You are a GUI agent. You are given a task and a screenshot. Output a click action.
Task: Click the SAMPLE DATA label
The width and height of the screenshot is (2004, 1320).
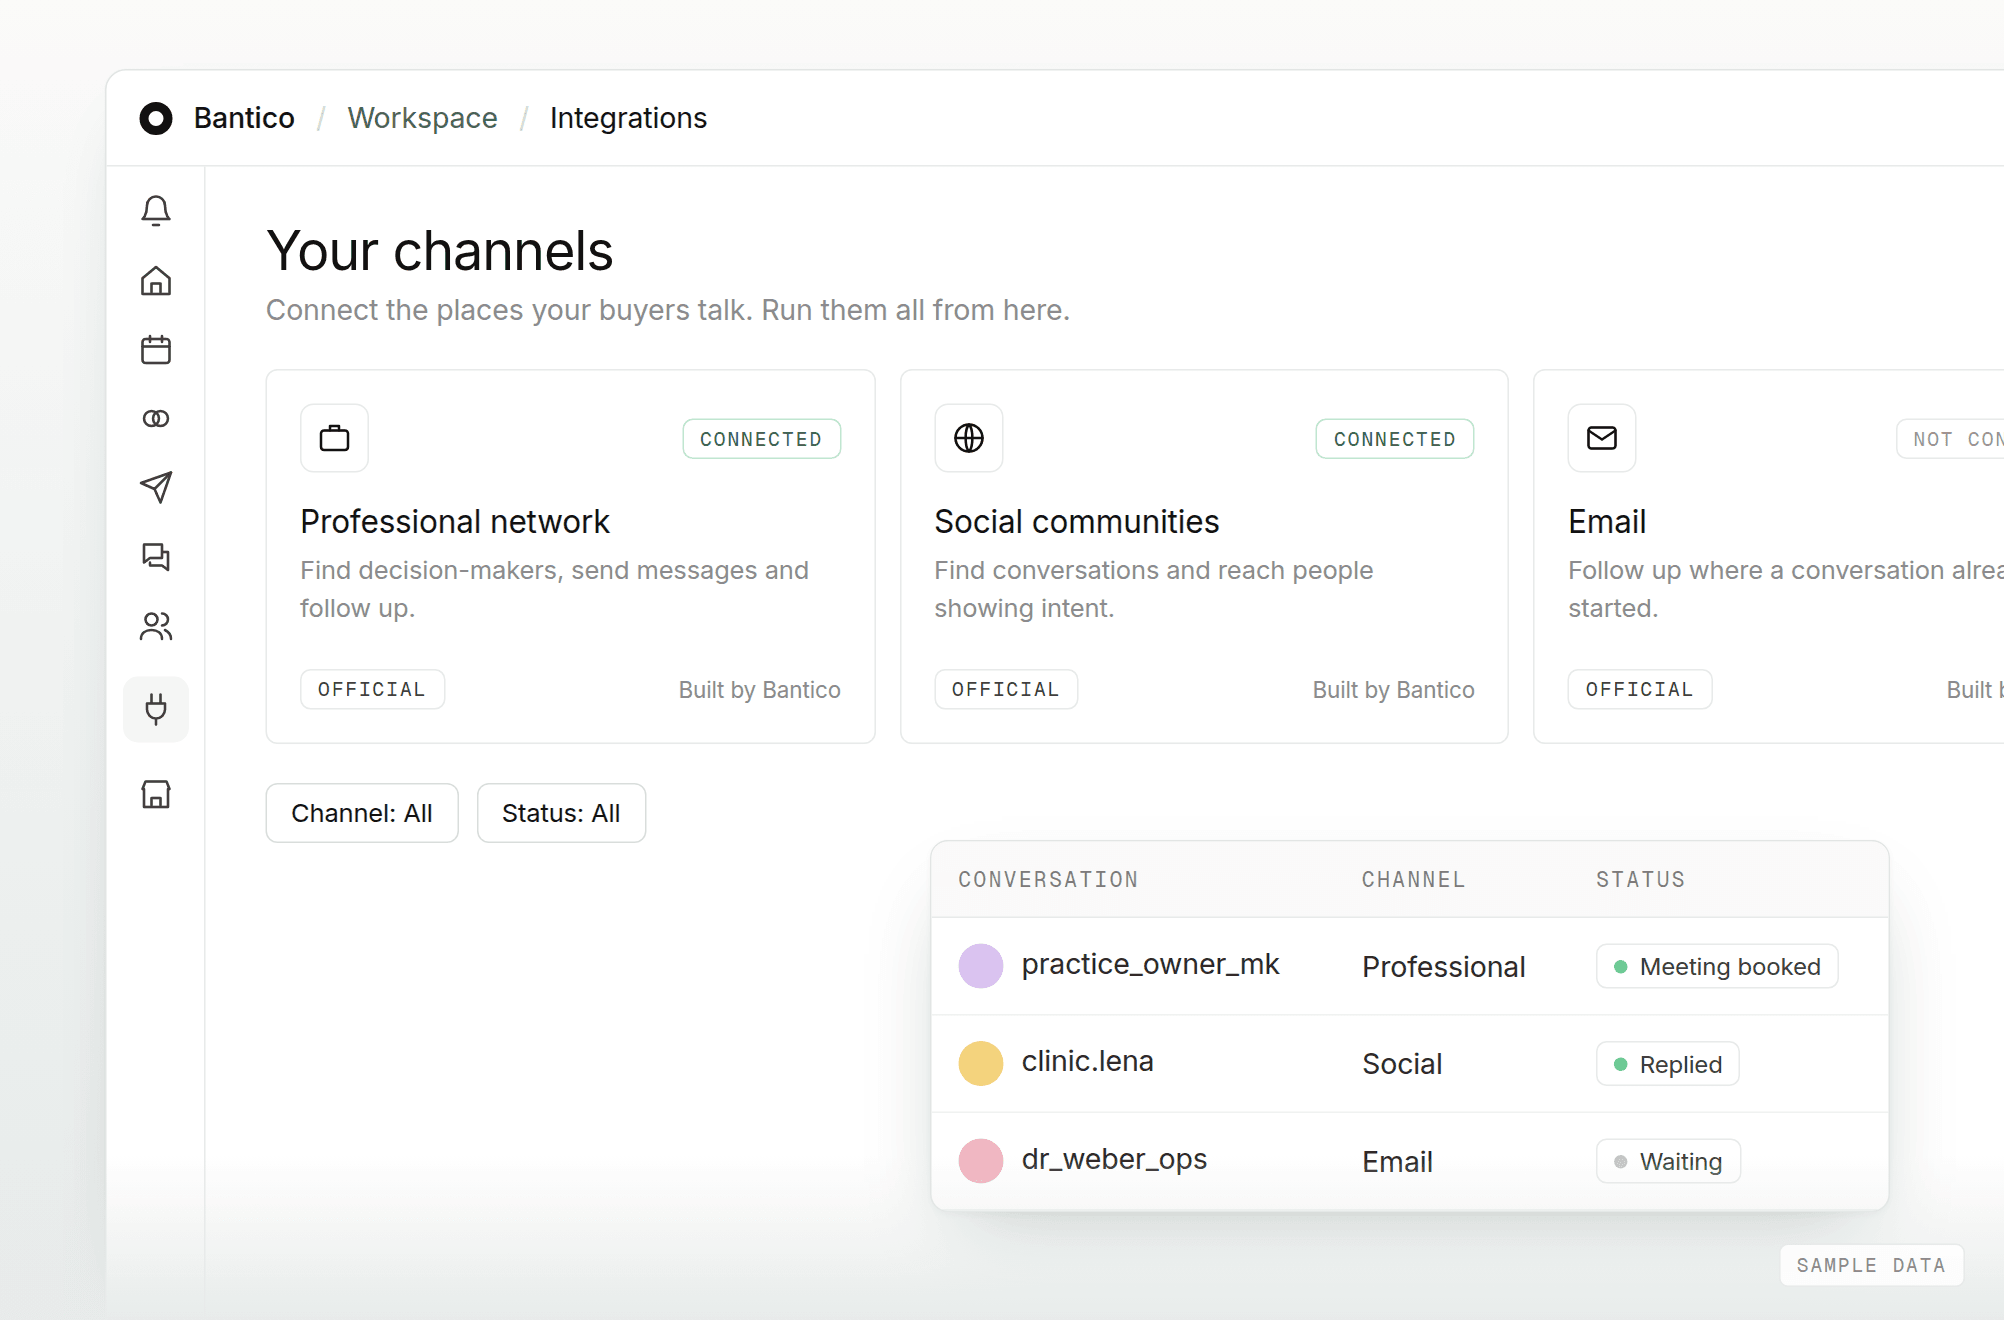(1872, 1265)
